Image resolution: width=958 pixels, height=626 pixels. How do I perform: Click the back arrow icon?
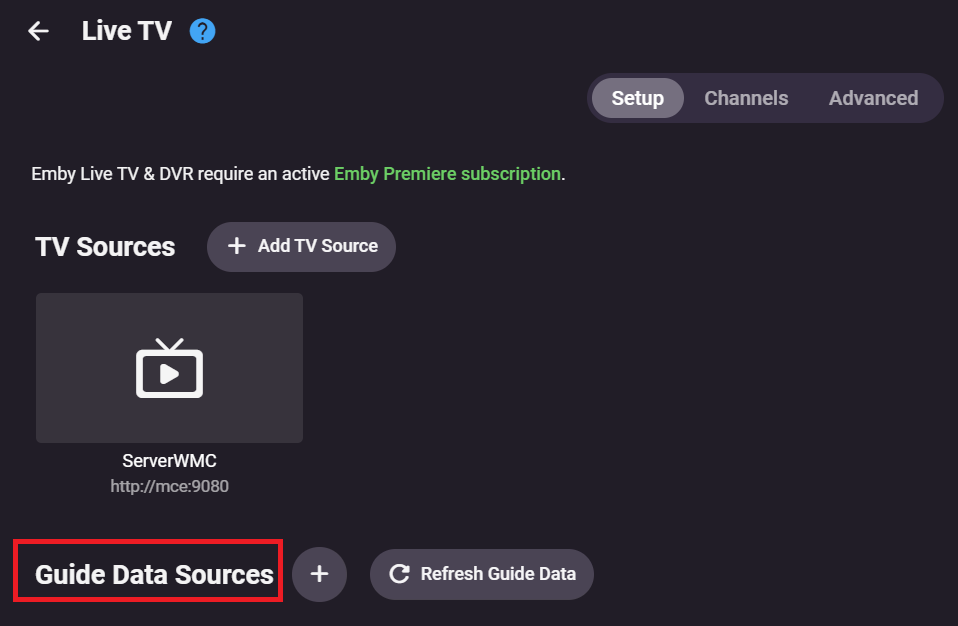(x=38, y=31)
